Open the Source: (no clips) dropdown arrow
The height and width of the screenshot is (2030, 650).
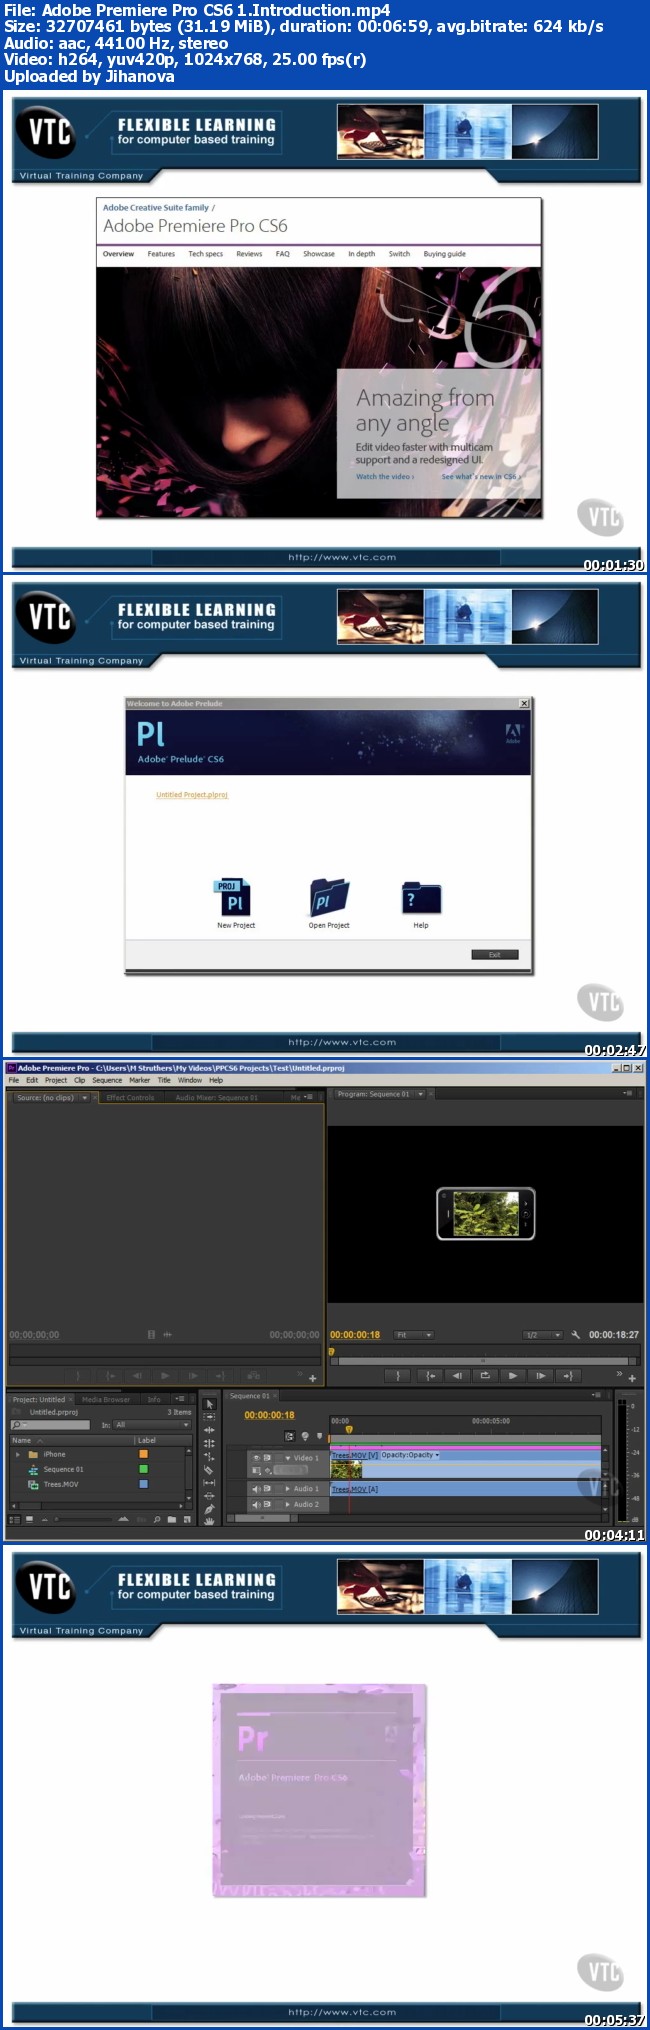[x=84, y=1097]
